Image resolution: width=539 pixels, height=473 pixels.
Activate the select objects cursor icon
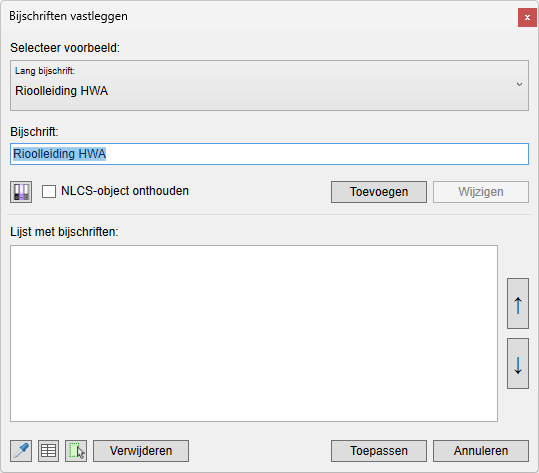[76, 451]
